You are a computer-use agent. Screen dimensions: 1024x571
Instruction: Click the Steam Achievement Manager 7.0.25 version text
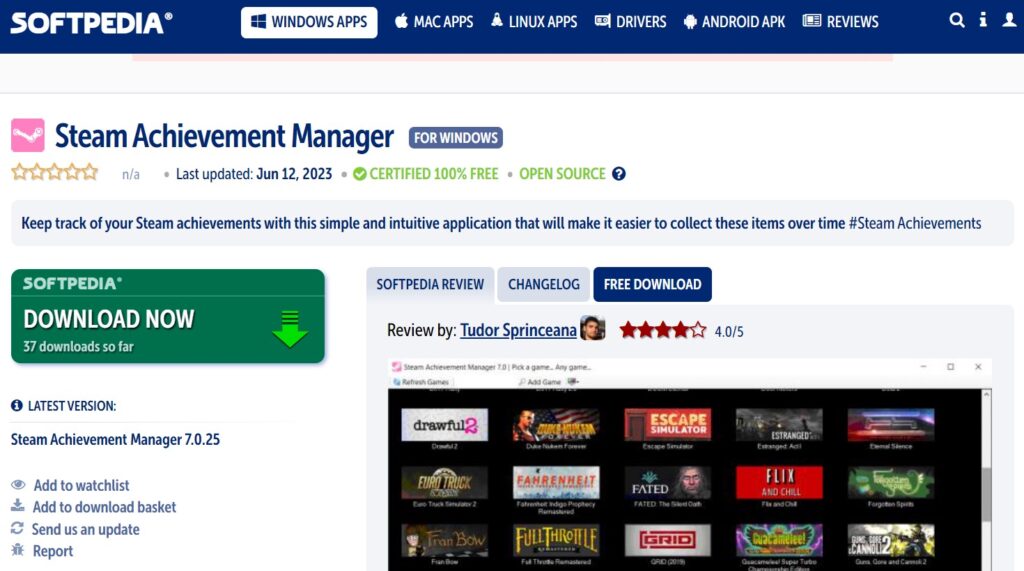click(116, 440)
